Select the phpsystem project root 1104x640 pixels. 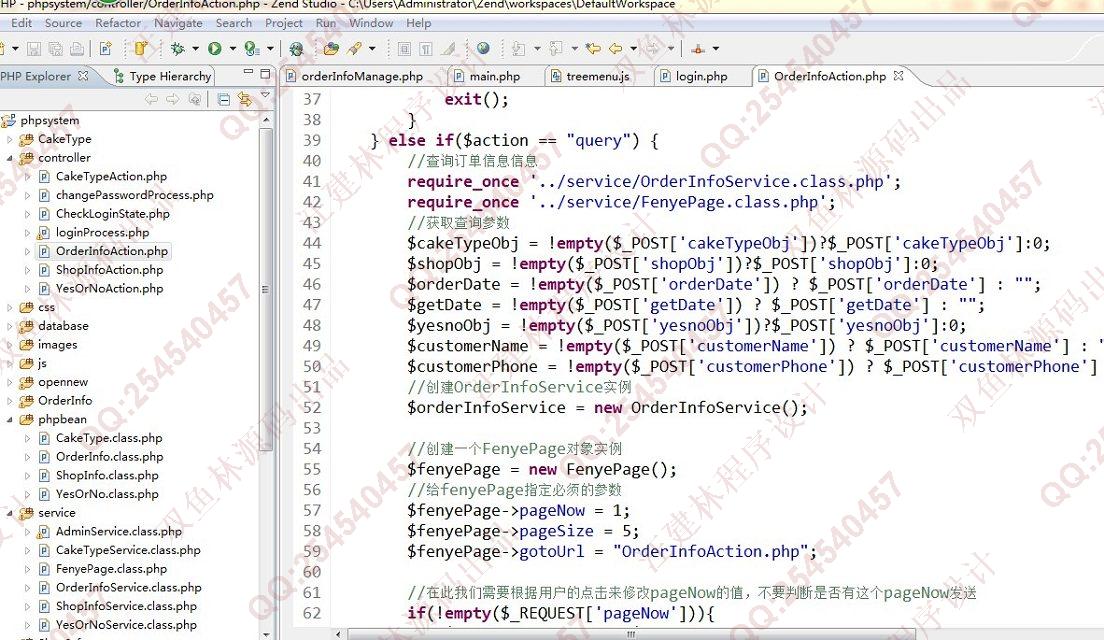tap(49, 120)
